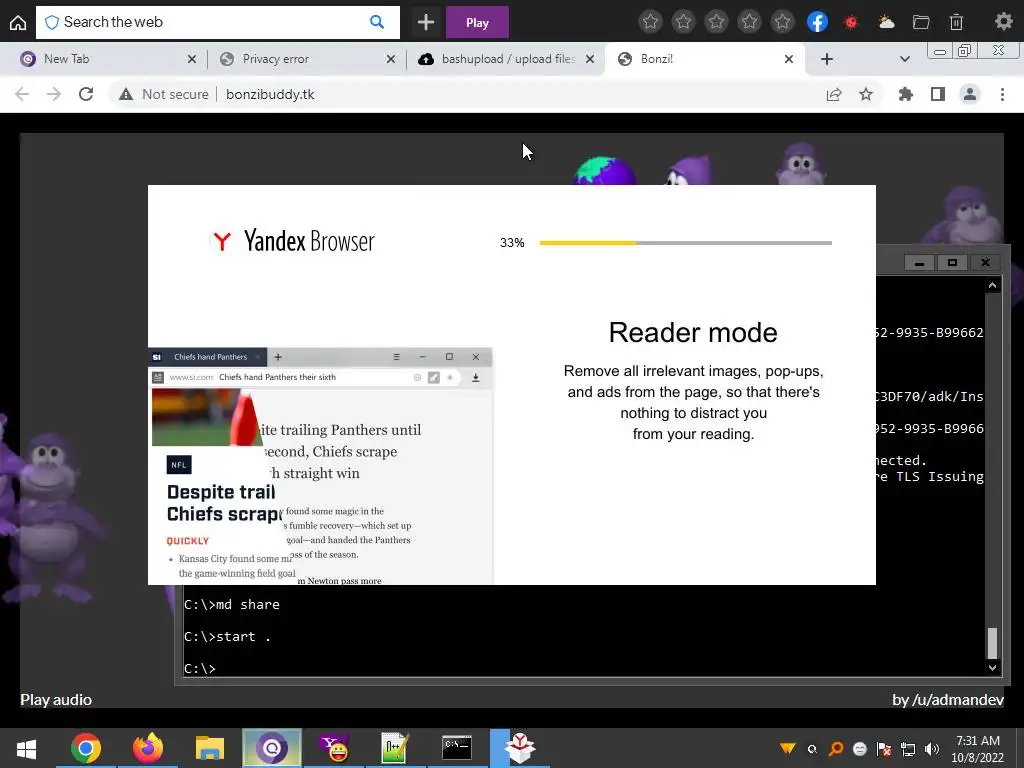Open Command Prompt taskbar icon
This screenshot has height=768, width=1024.
pyautogui.click(x=457, y=748)
